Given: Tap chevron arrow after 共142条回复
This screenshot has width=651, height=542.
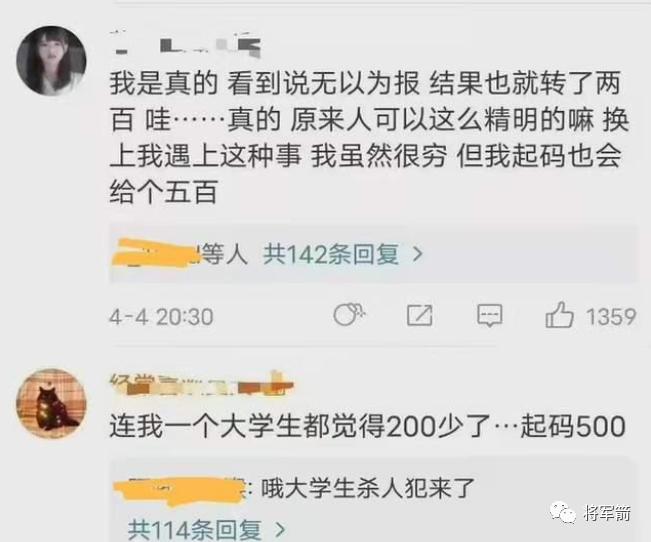Looking at the screenshot, I should 418,254.
